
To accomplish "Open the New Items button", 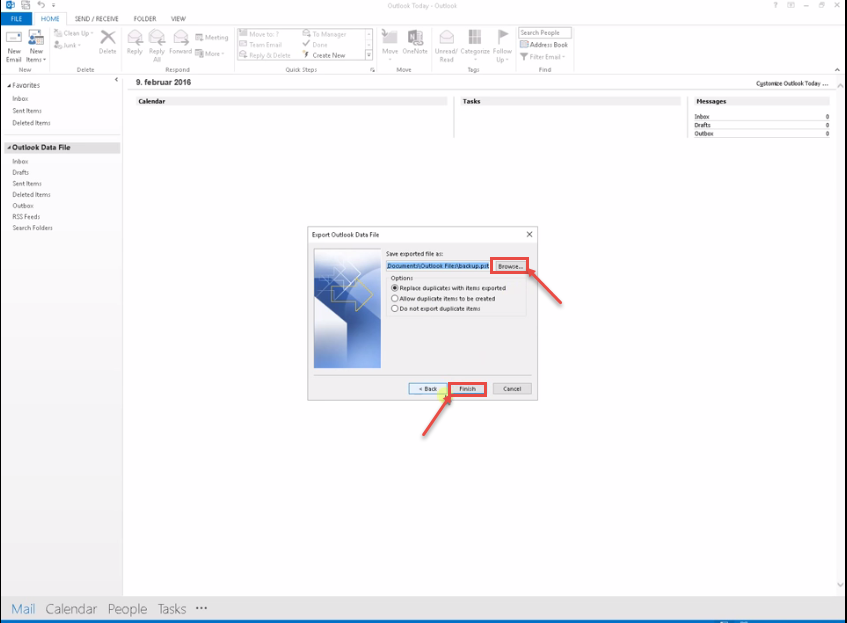I will [x=36, y=46].
